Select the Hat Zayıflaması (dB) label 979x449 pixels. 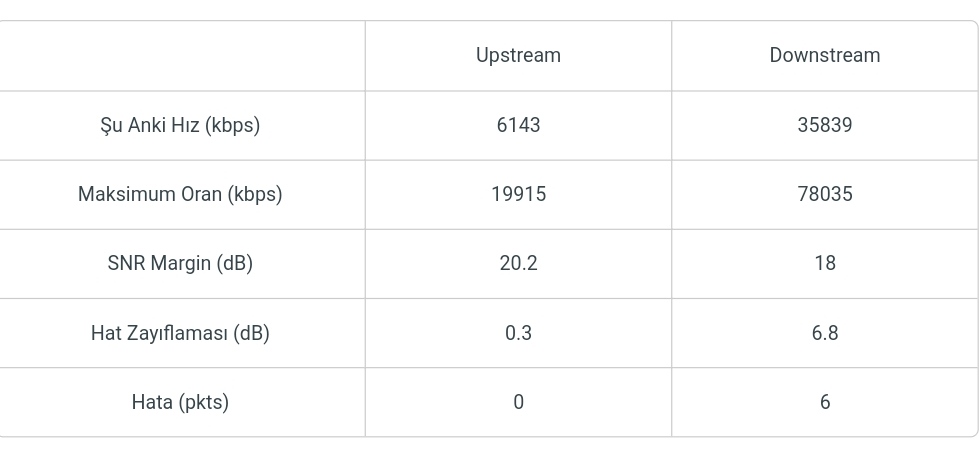180,333
